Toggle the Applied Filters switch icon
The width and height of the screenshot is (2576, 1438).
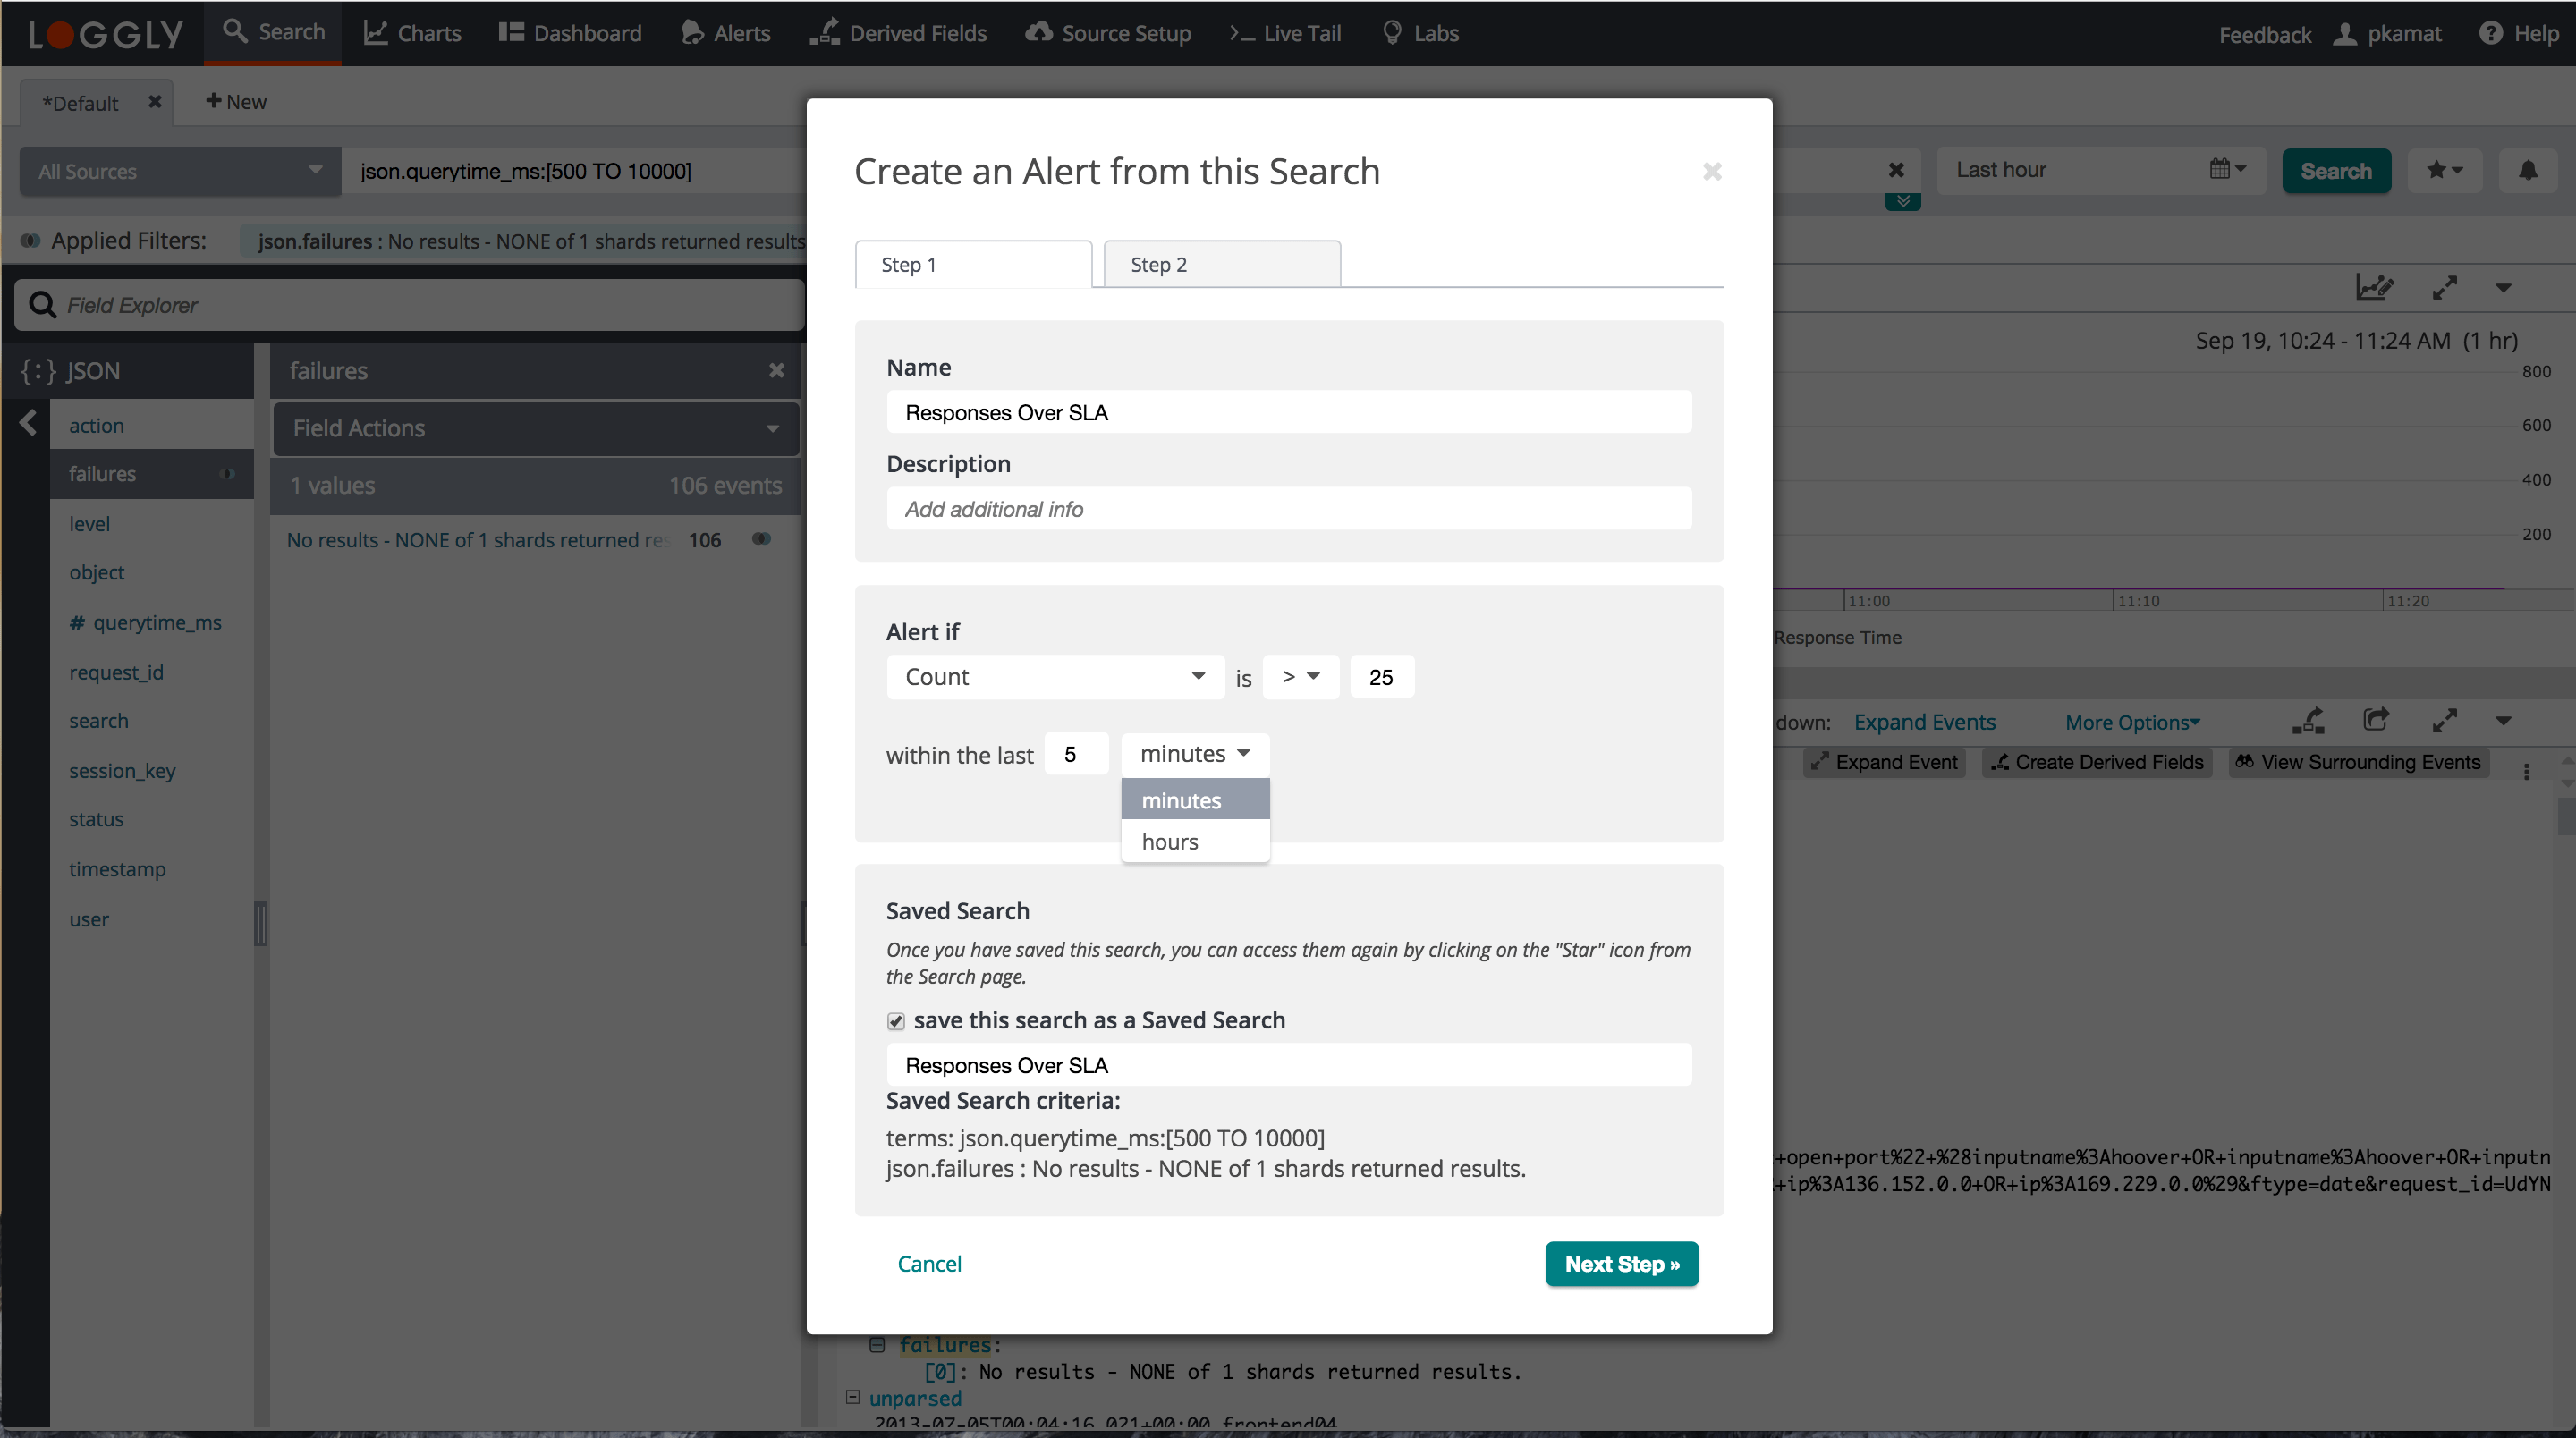click(30, 240)
